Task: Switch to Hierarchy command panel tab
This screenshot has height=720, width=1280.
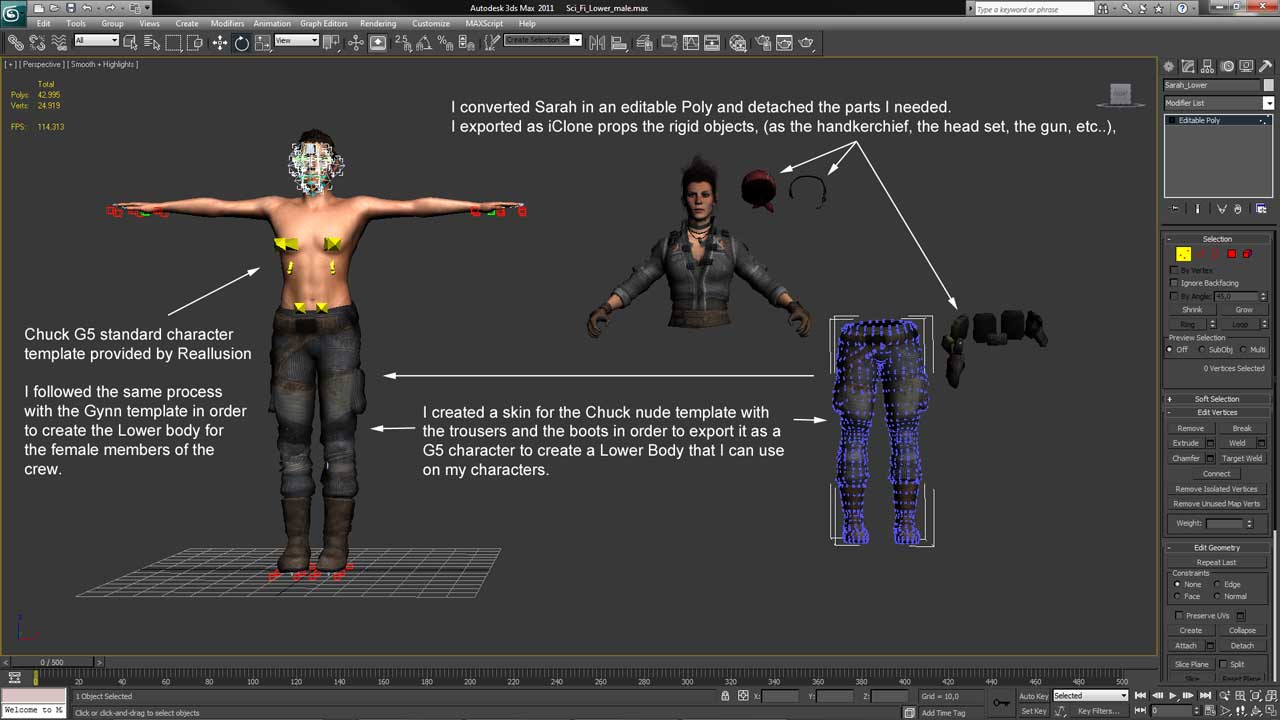Action: point(1206,66)
